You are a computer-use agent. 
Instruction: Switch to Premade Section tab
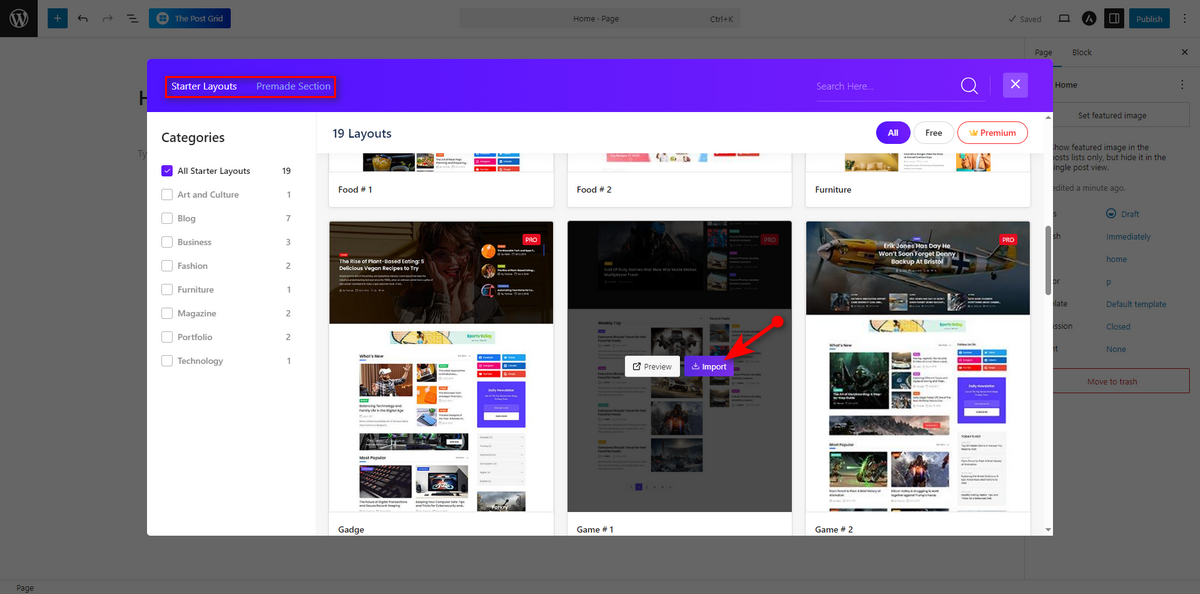(293, 86)
